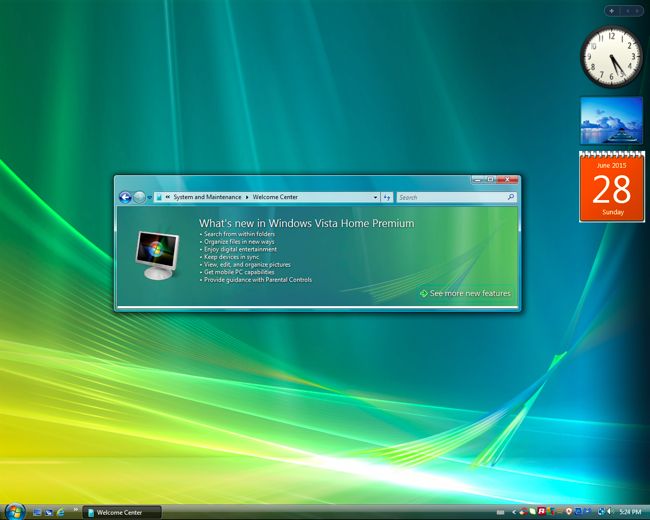
Task: Click the Refresh button beside the address bar
Action: tap(387, 197)
